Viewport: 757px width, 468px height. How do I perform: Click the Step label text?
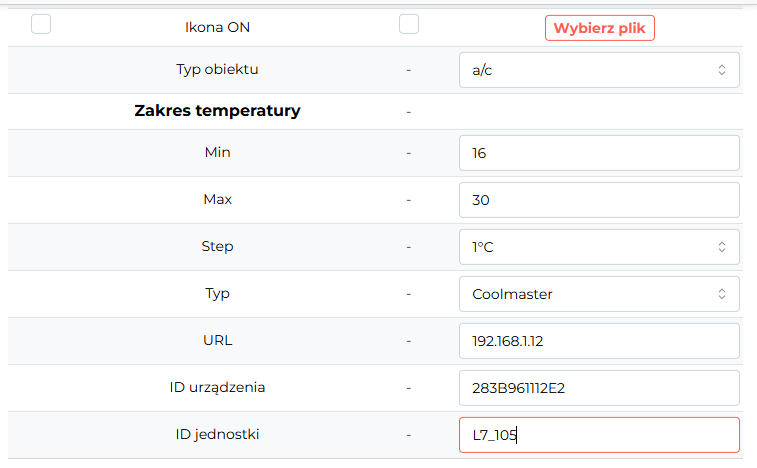click(217, 246)
